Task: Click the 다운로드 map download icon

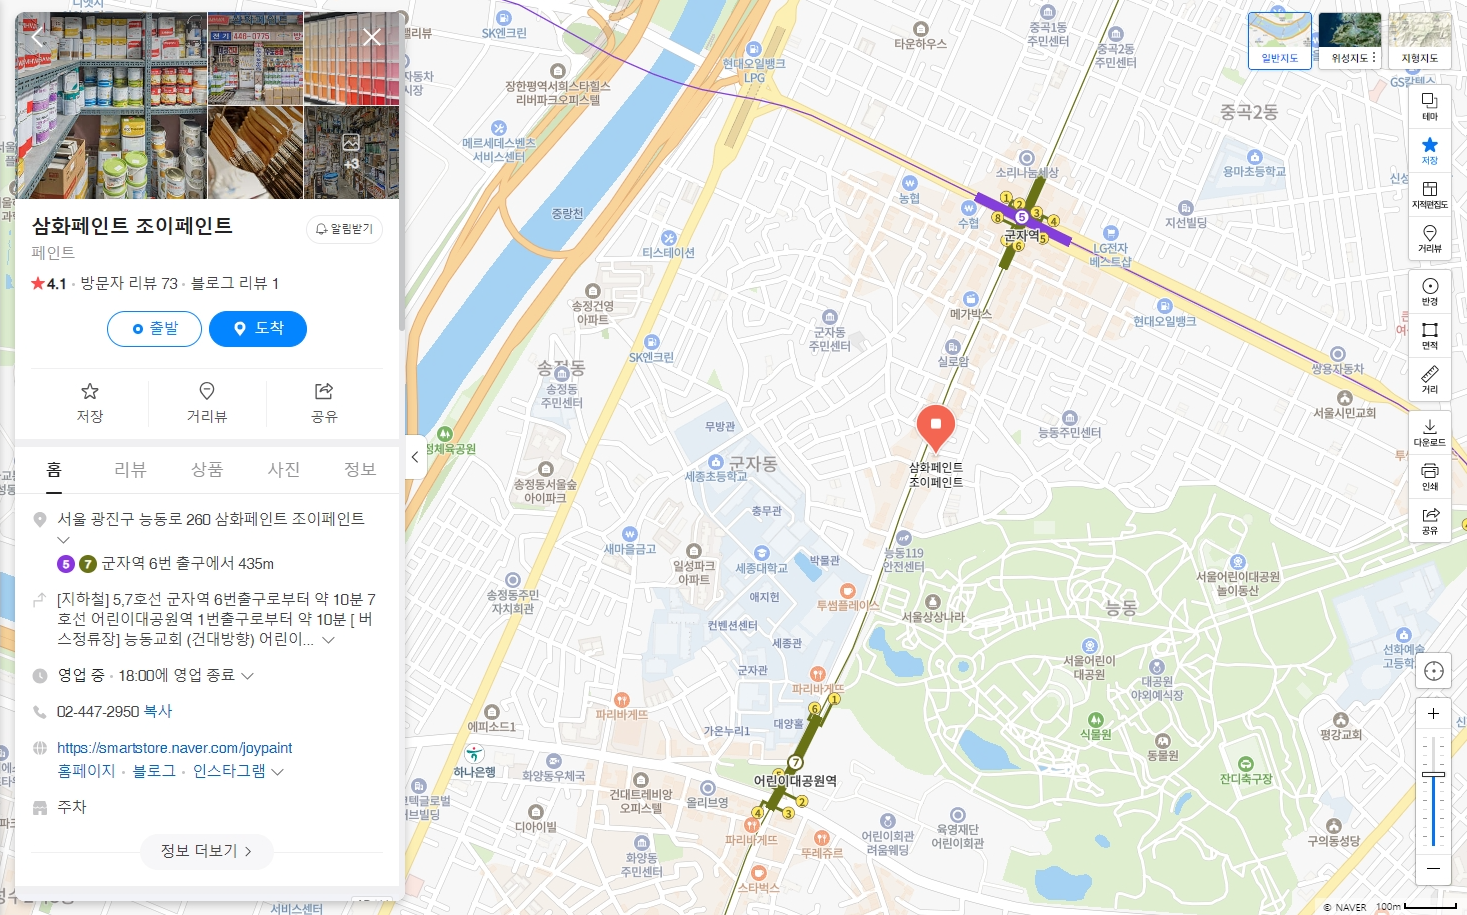Action: [1429, 432]
